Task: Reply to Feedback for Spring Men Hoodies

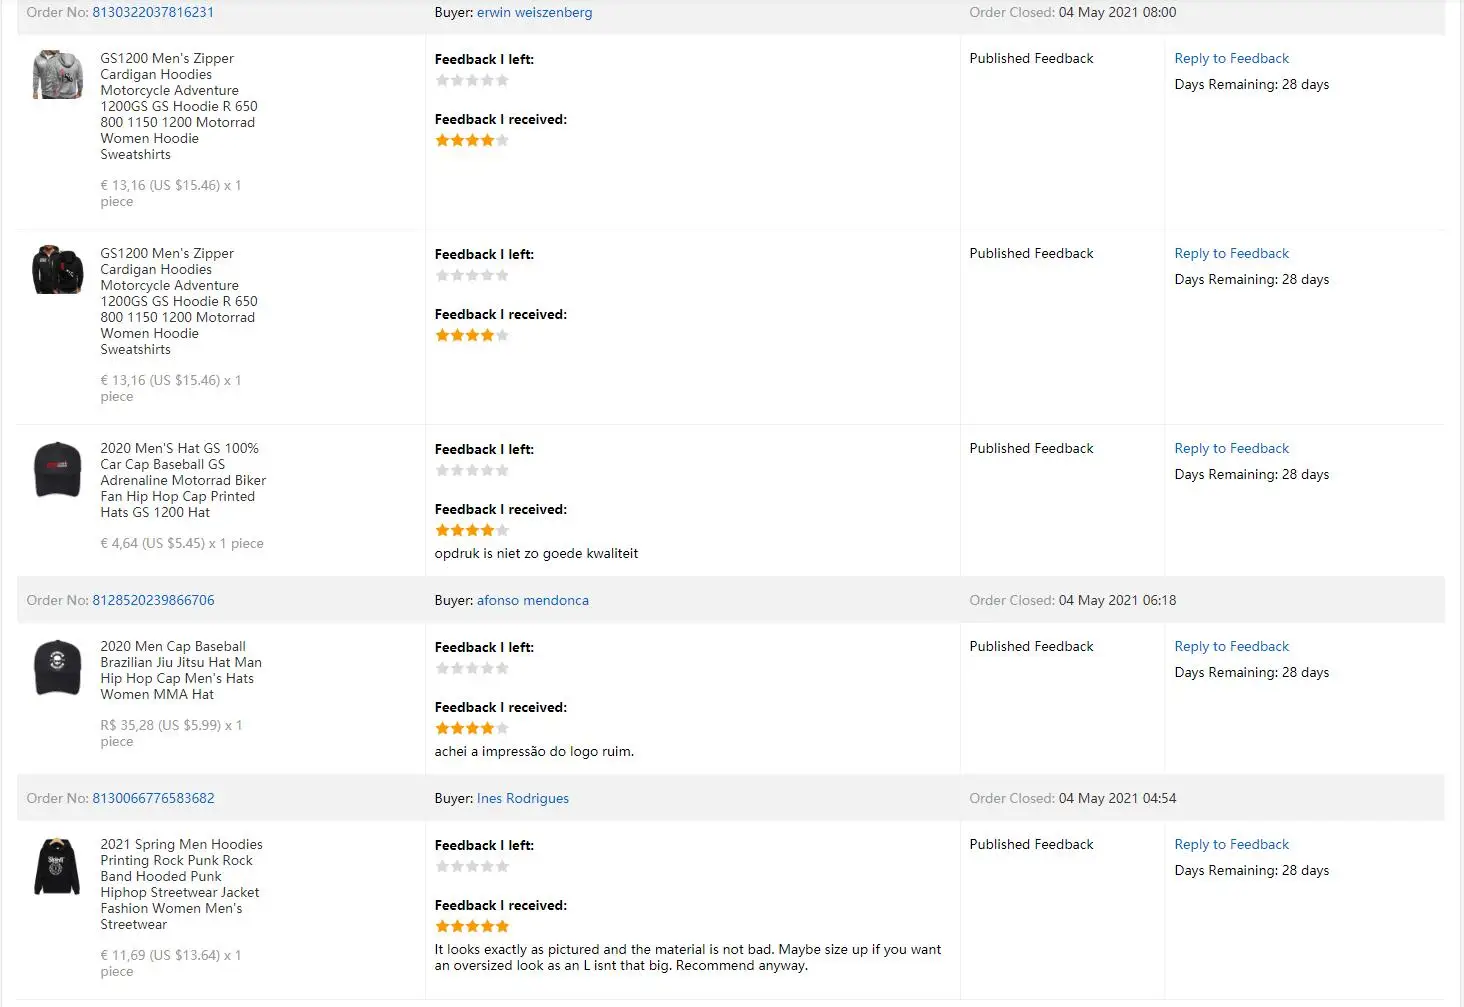Action: pyautogui.click(x=1231, y=844)
